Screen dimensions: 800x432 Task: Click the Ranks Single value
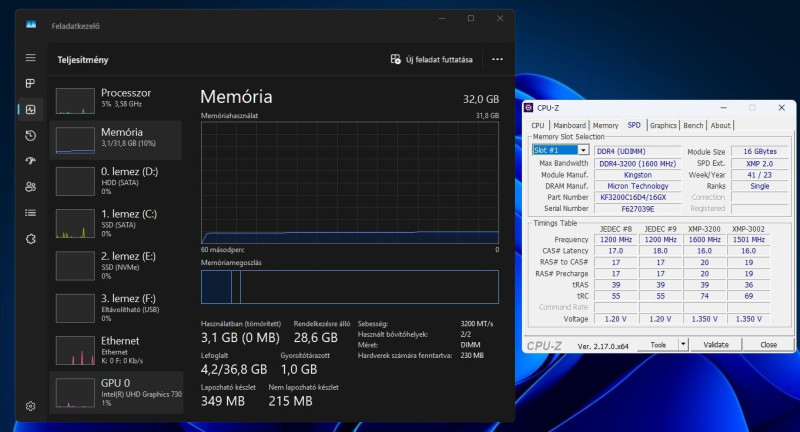coord(760,186)
